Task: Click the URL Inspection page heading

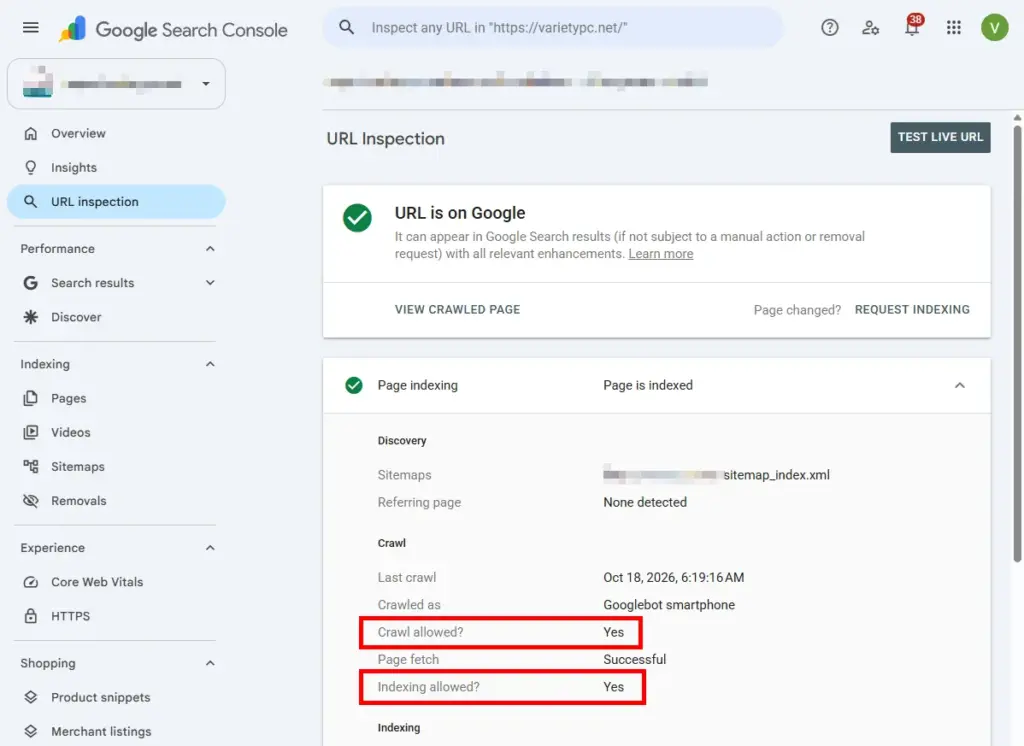Action: click(385, 138)
